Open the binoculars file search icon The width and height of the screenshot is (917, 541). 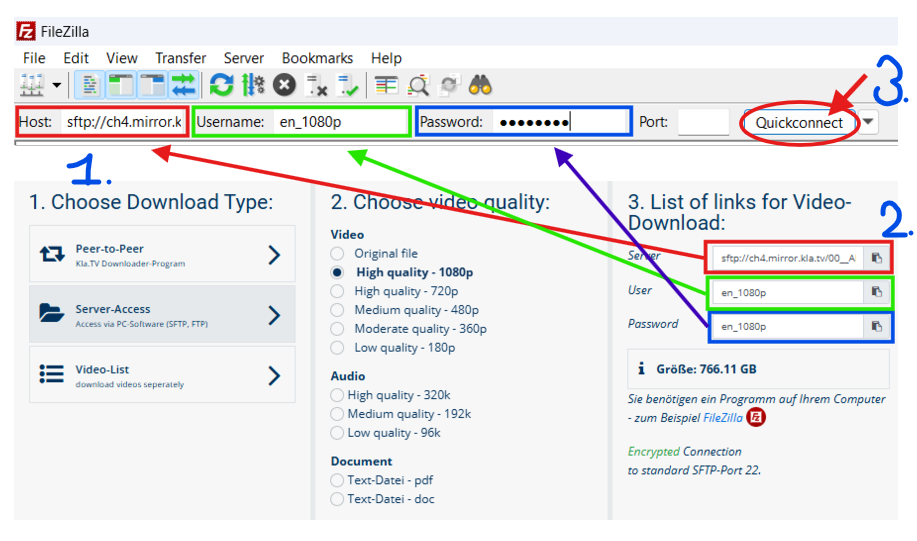pyautogui.click(x=480, y=85)
